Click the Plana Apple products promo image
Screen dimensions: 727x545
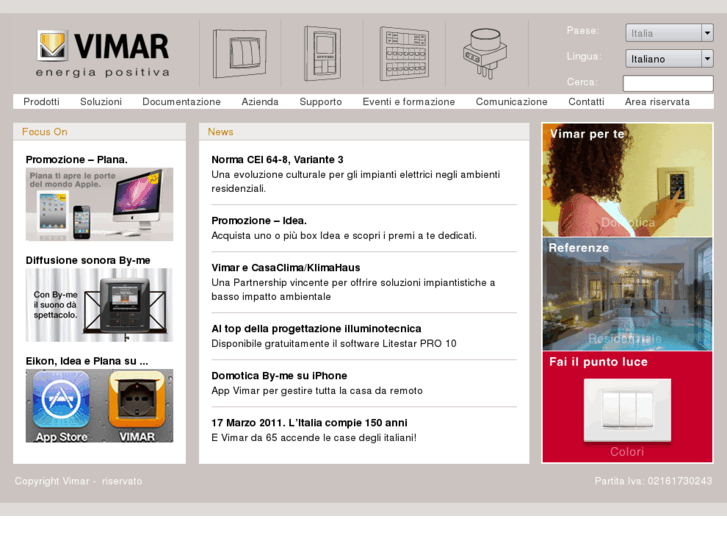point(99,205)
